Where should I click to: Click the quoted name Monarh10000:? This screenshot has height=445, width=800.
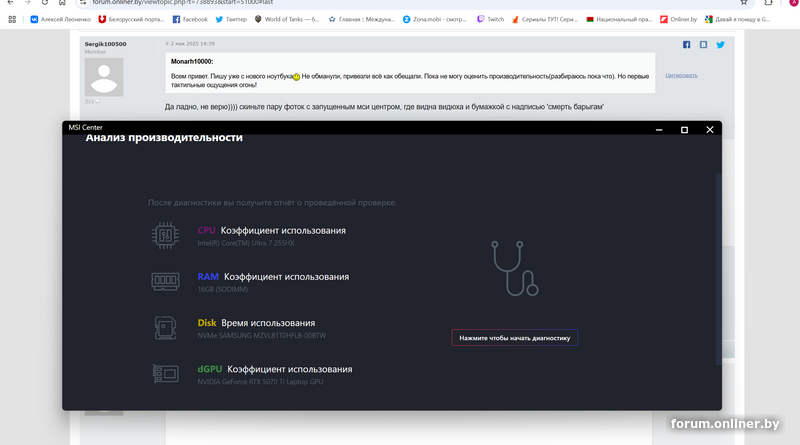pyautogui.click(x=192, y=62)
